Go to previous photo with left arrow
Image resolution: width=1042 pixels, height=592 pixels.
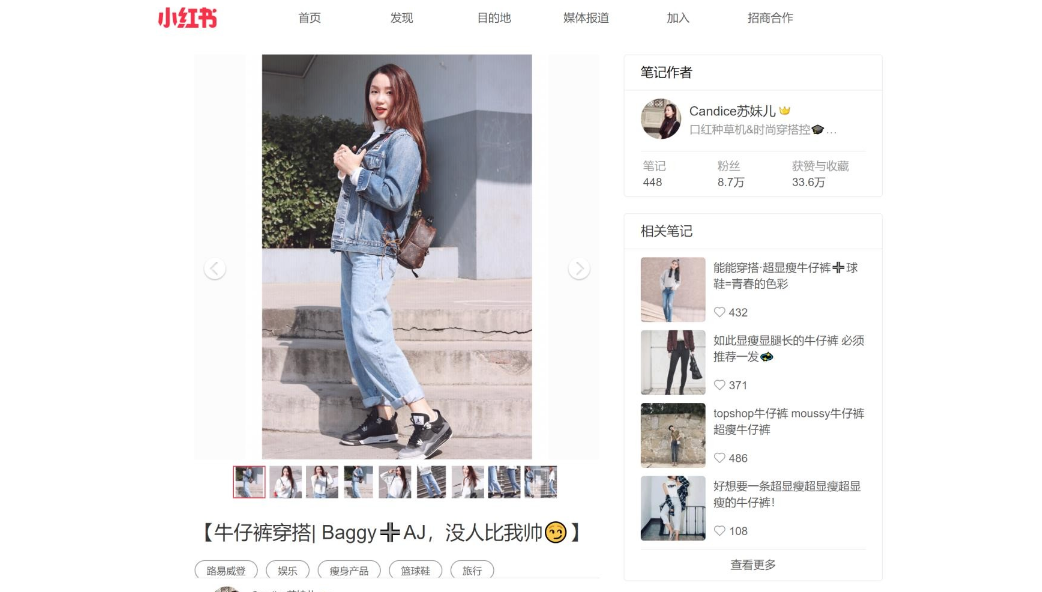pyautogui.click(x=215, y=268)
